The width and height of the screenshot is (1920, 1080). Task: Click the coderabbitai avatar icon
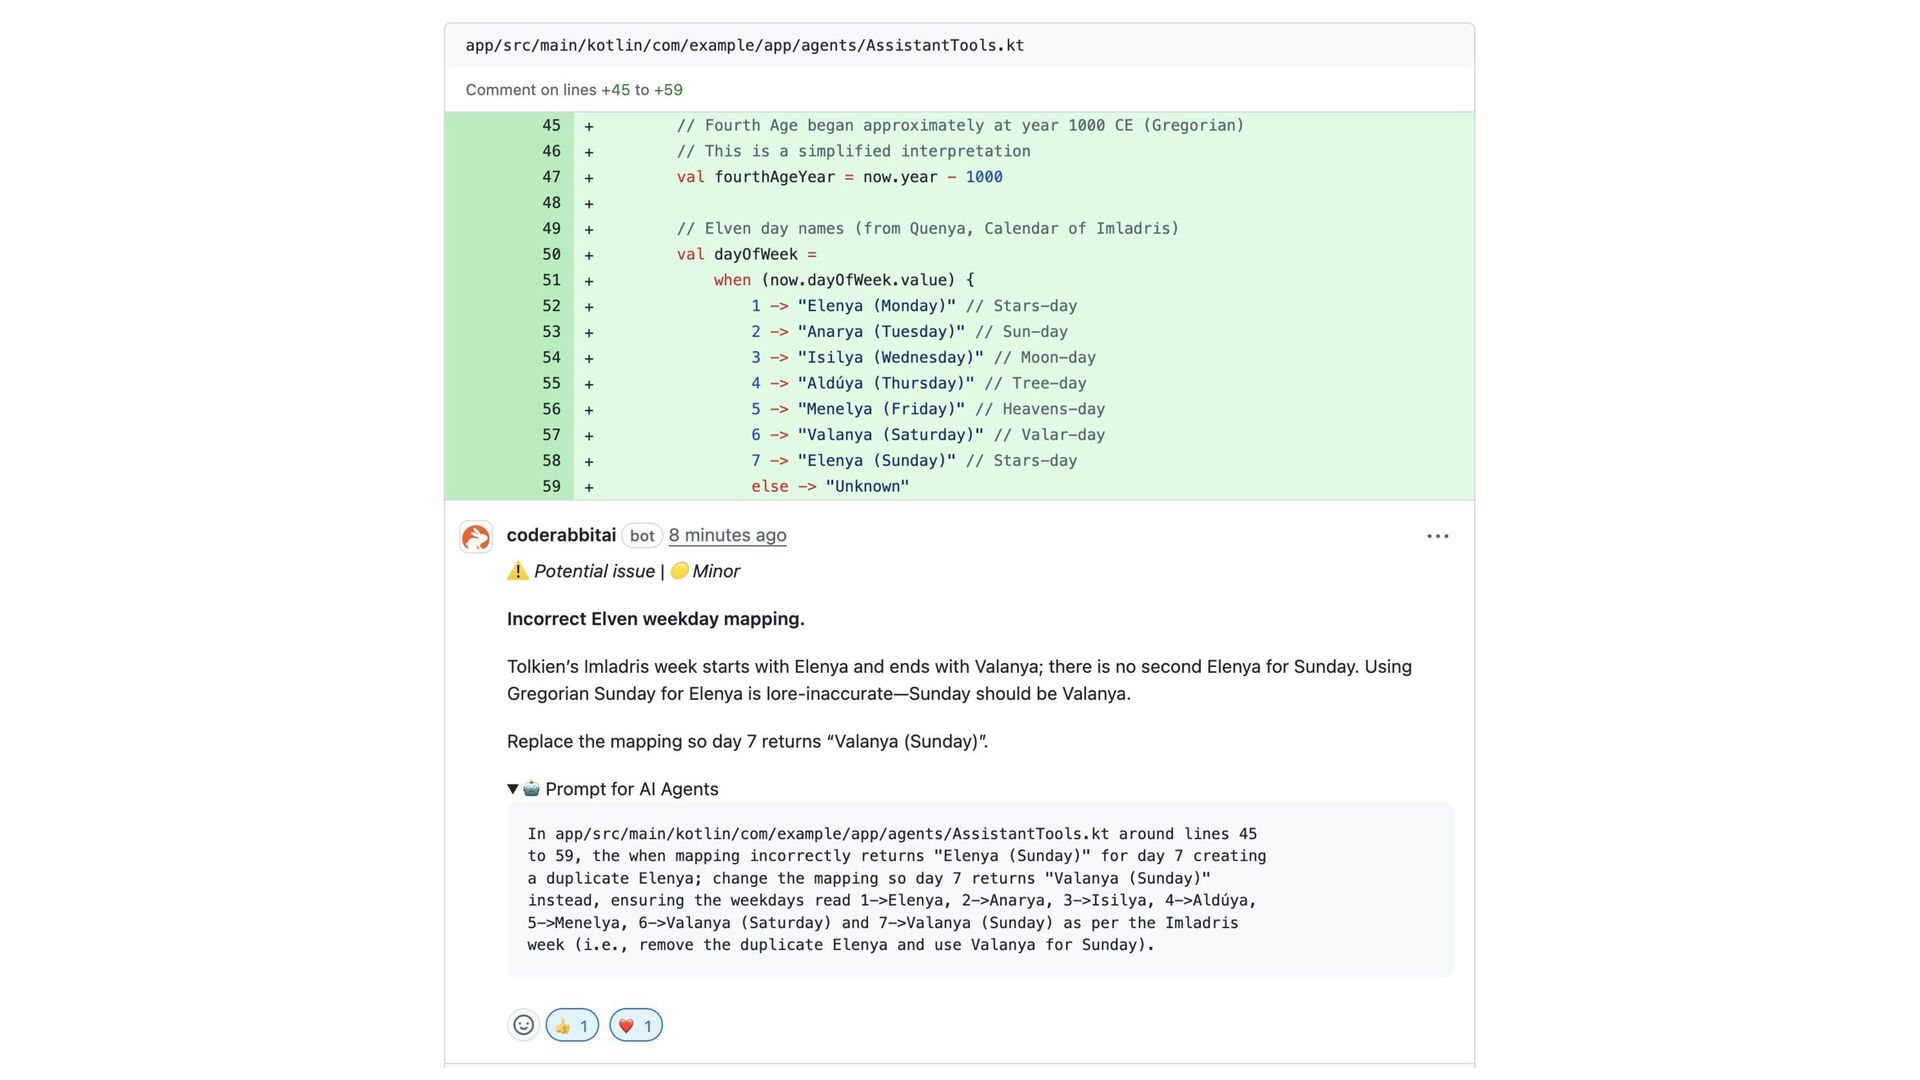pos(476,537)
